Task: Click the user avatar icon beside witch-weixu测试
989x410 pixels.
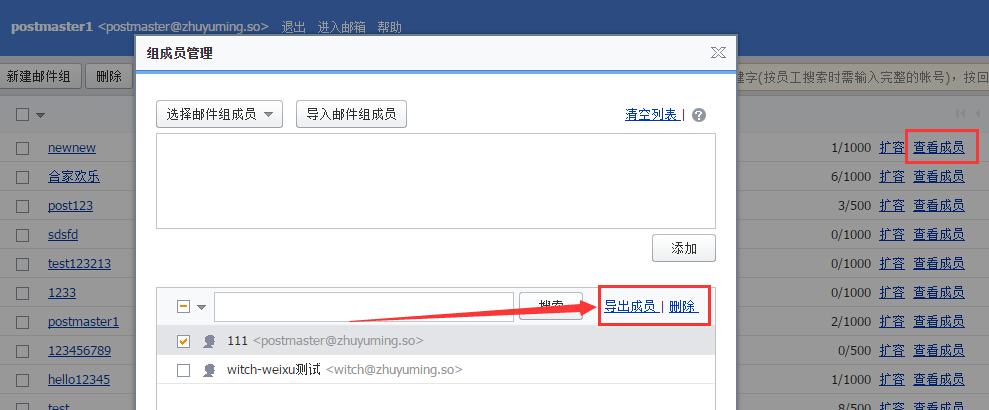Action: (x=210, y=370)
